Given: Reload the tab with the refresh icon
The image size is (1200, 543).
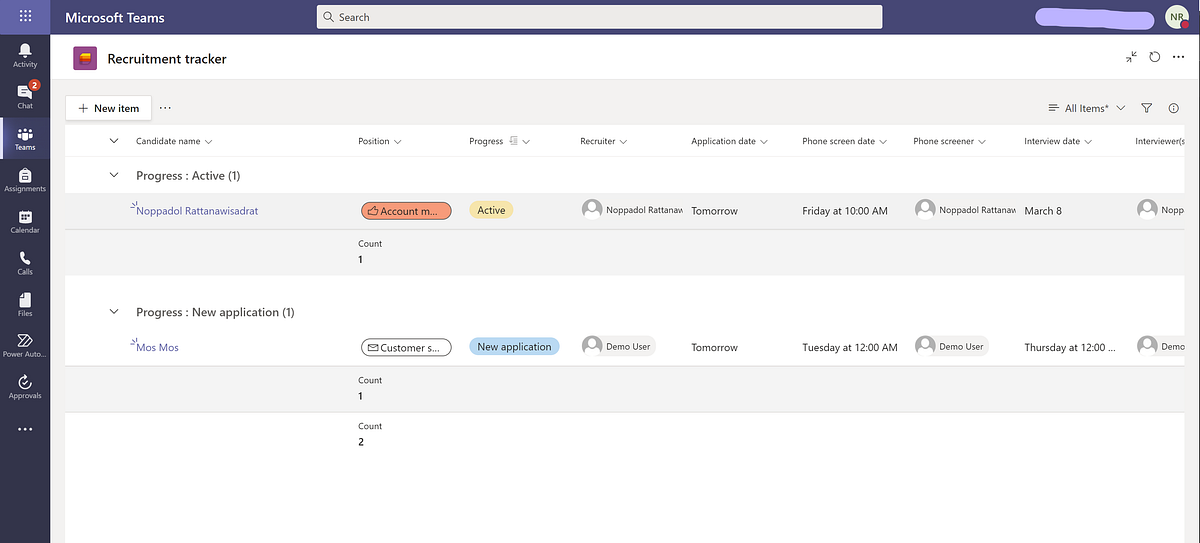Looking at the screenshot, I should click(1155, 57).
